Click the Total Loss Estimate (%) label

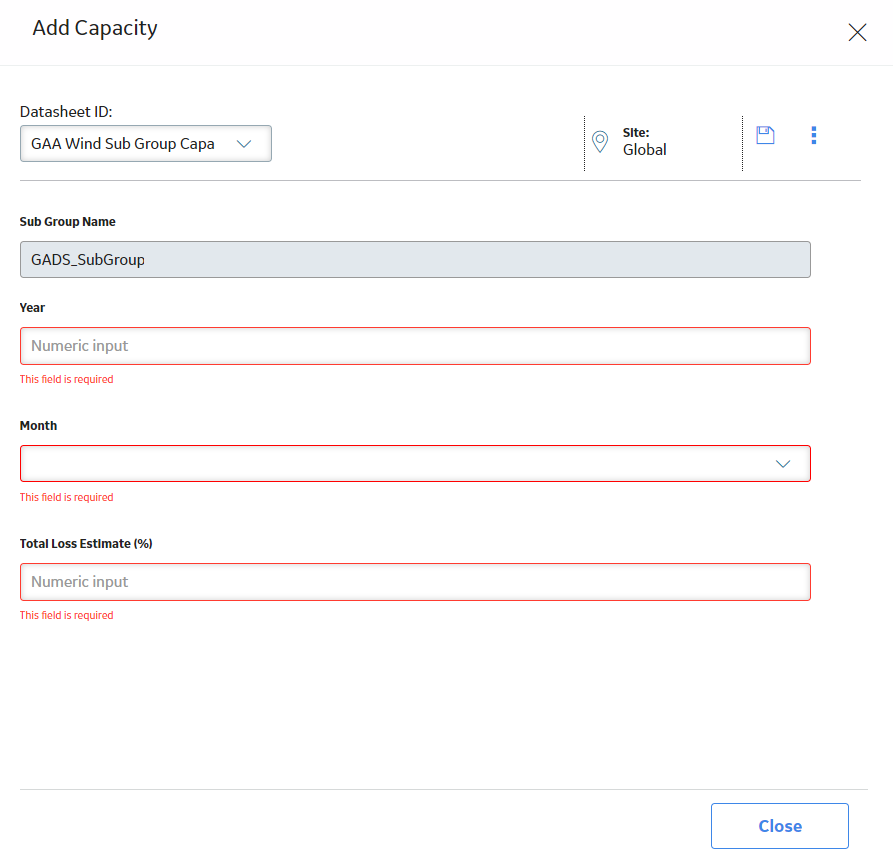(x=86, y=543)
